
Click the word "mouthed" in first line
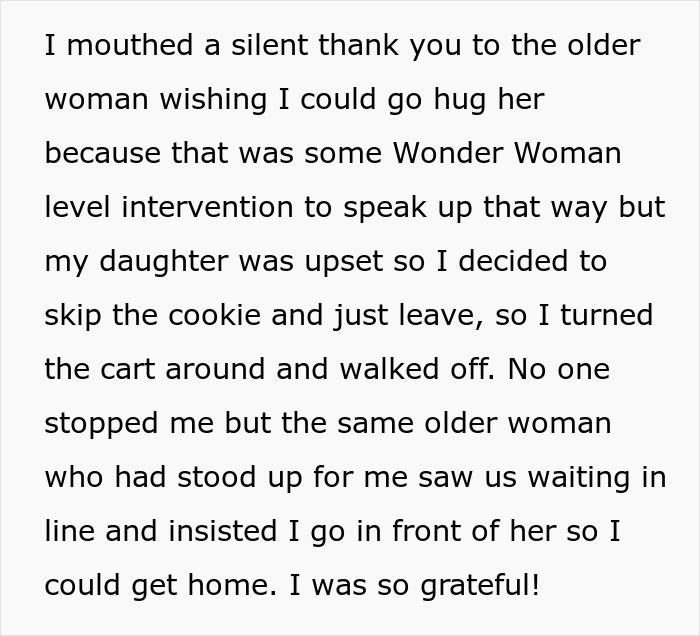coord(130,45)
